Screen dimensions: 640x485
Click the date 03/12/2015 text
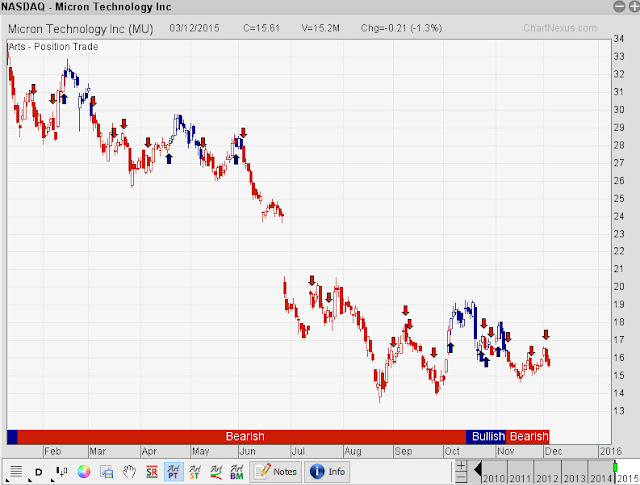(194, 28)
